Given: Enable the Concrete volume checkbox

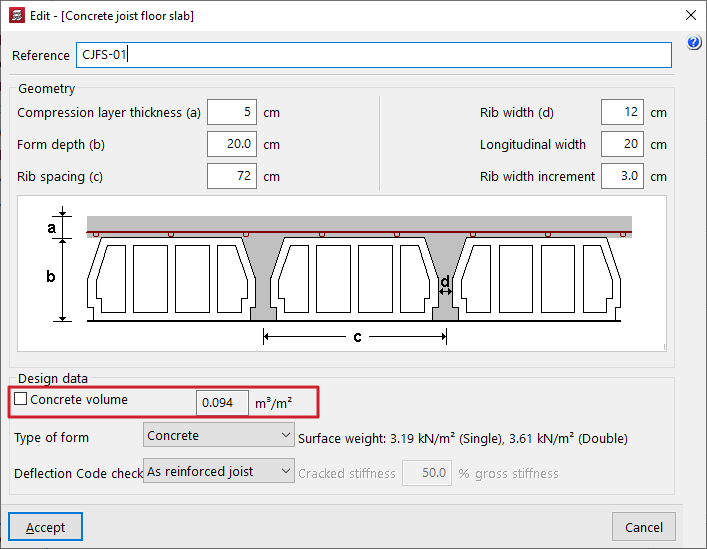Looking at the screenshot, I should [x=21, y=400].
